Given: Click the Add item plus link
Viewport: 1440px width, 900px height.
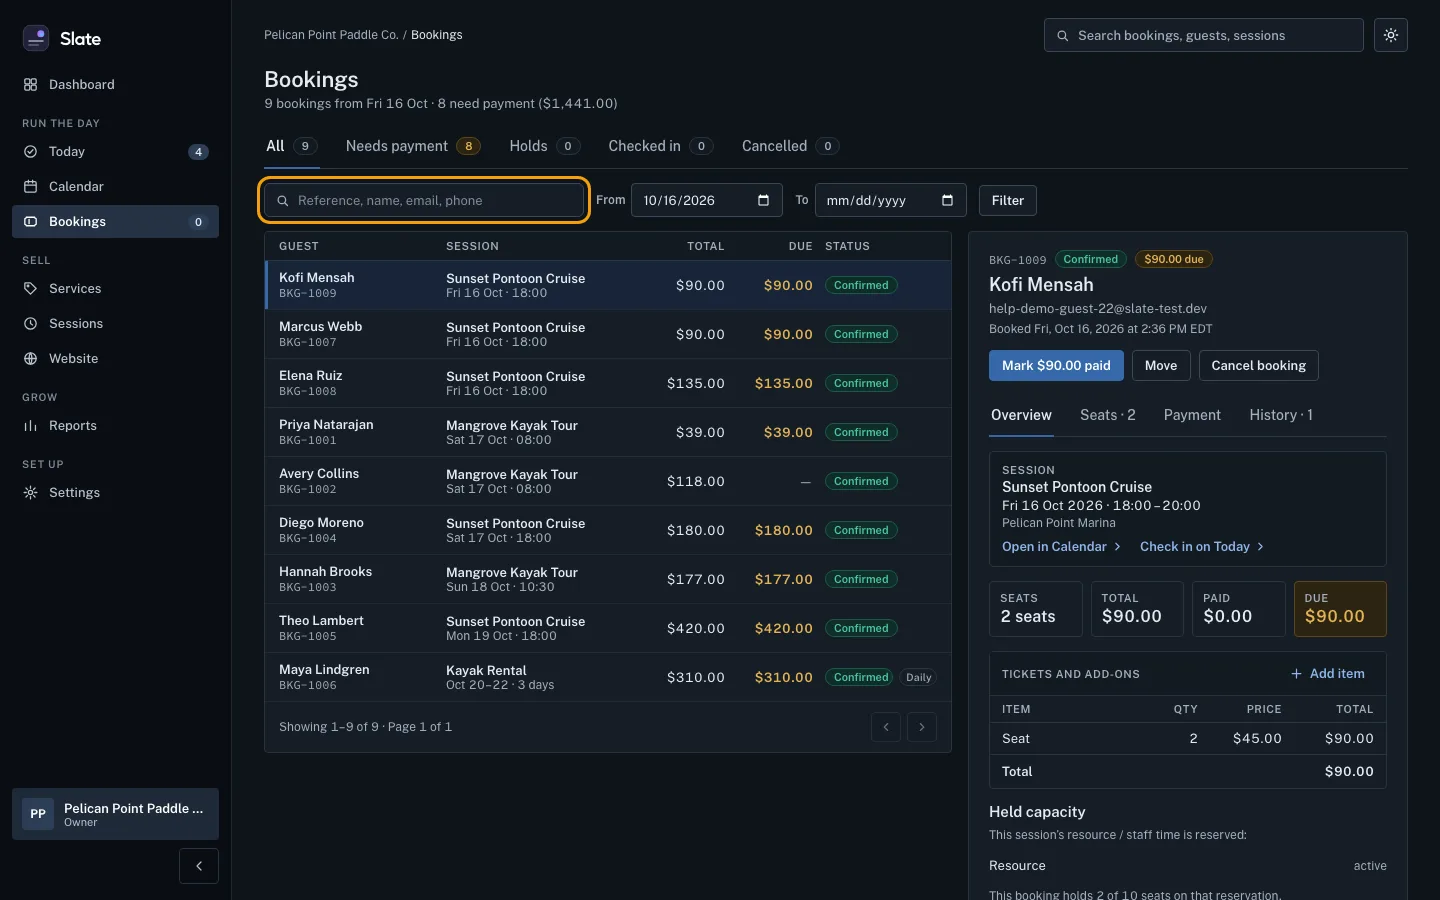Looking at the screenshot, I should pos(1327,674).
